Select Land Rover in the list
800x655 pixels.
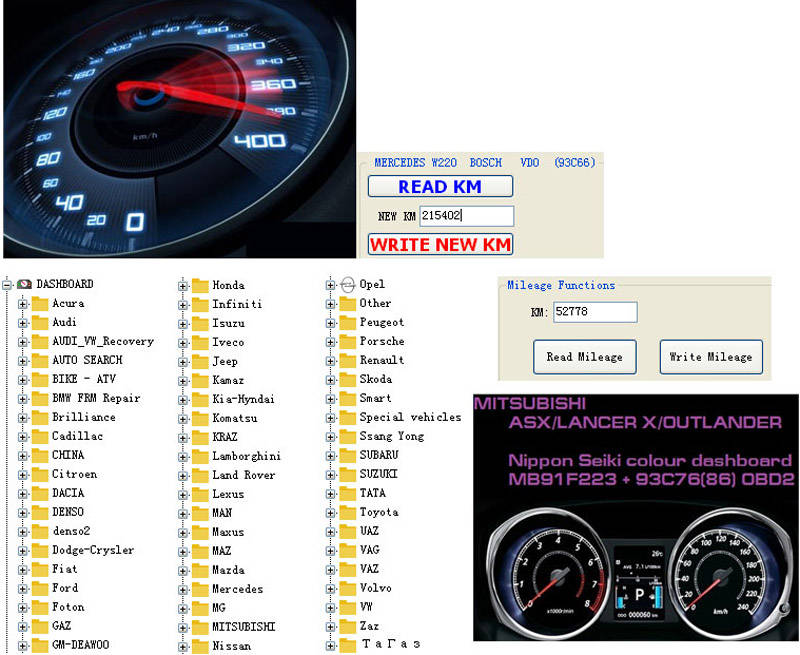click(246, 475)
